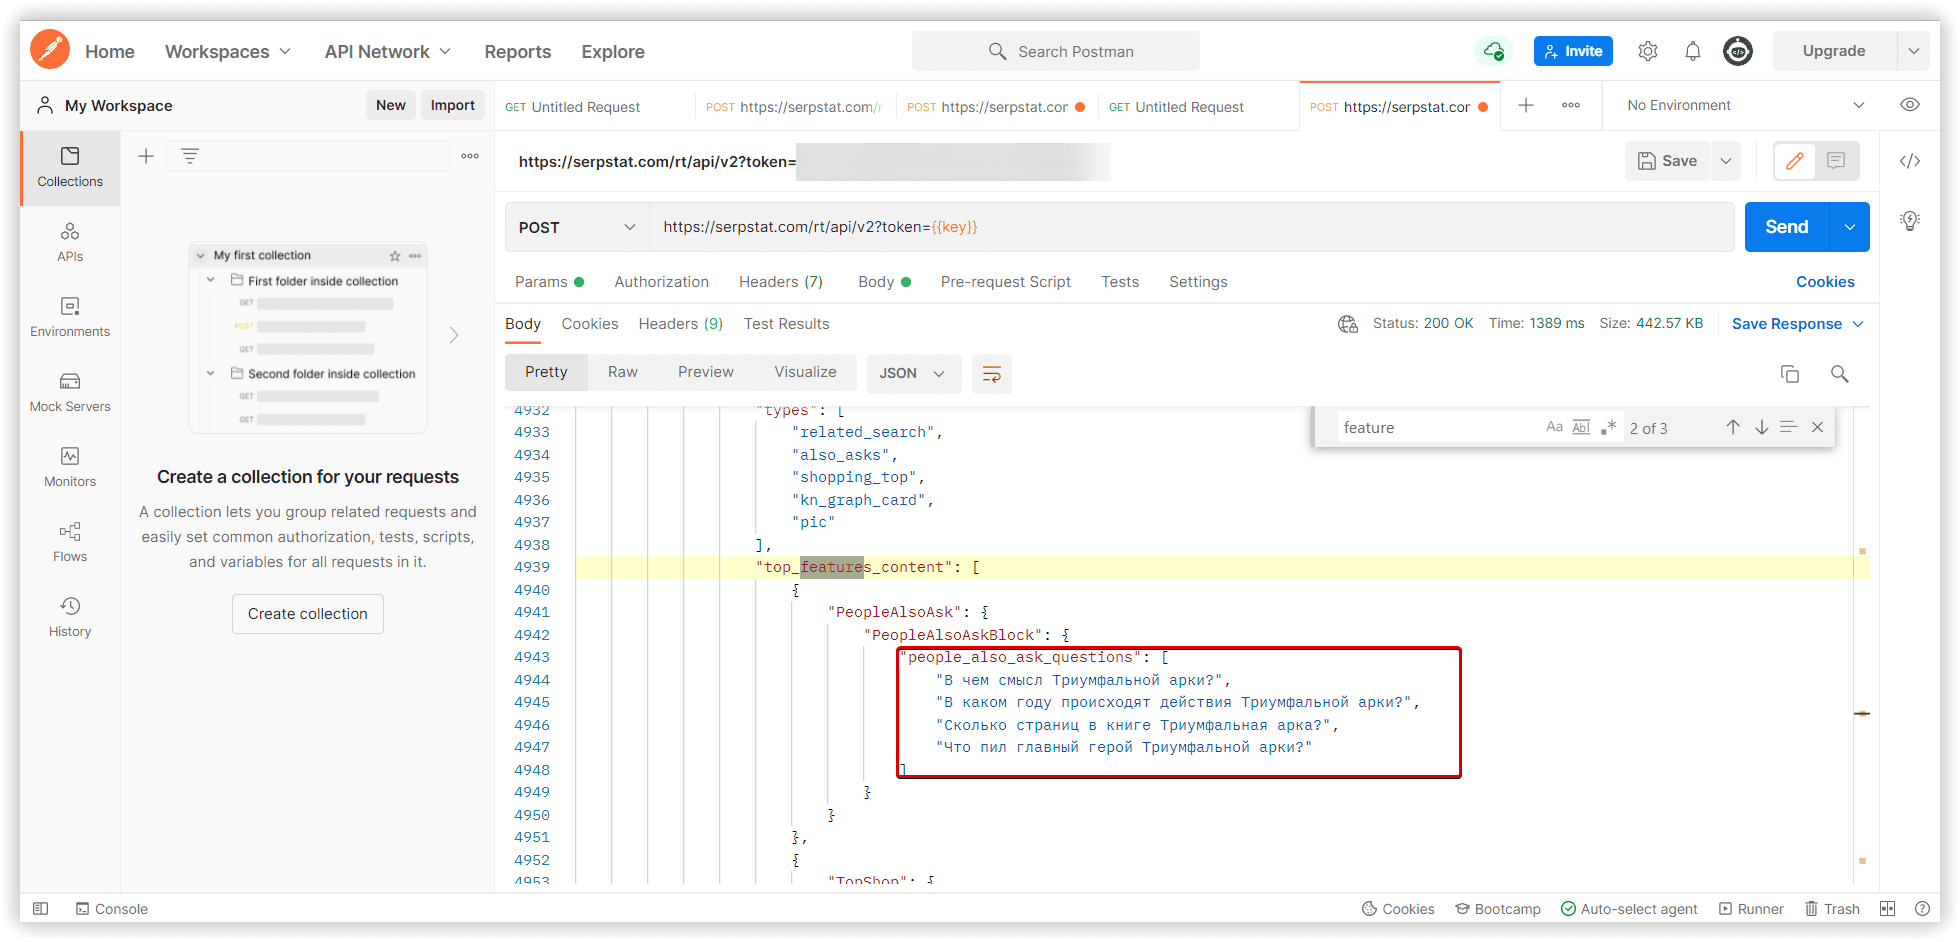Add a new request tab

click(1526, 105)
